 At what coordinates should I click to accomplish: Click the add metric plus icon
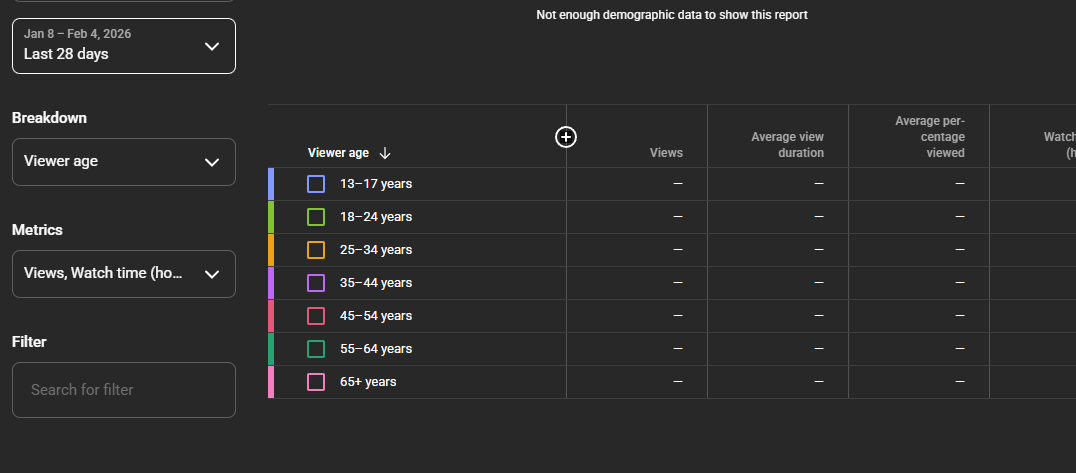pyautogui.click(x=566, y=137)
